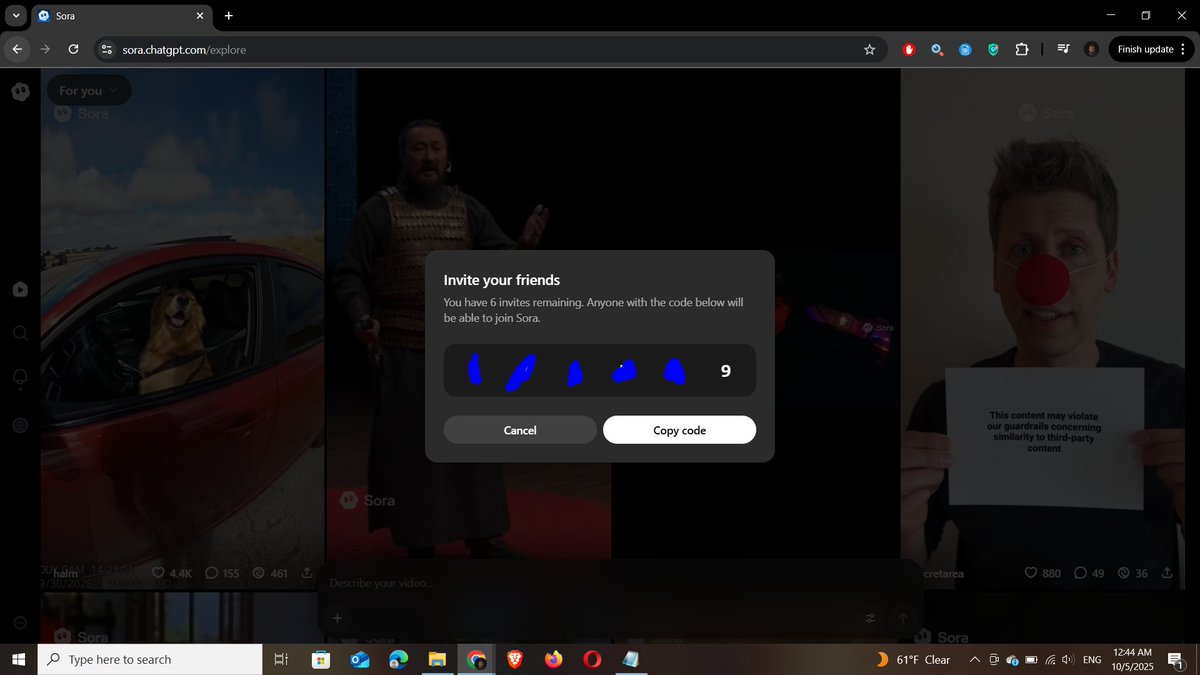Open site information icon in the address bar
This screenshot has height=675, width=1200.
click(108, 49)
